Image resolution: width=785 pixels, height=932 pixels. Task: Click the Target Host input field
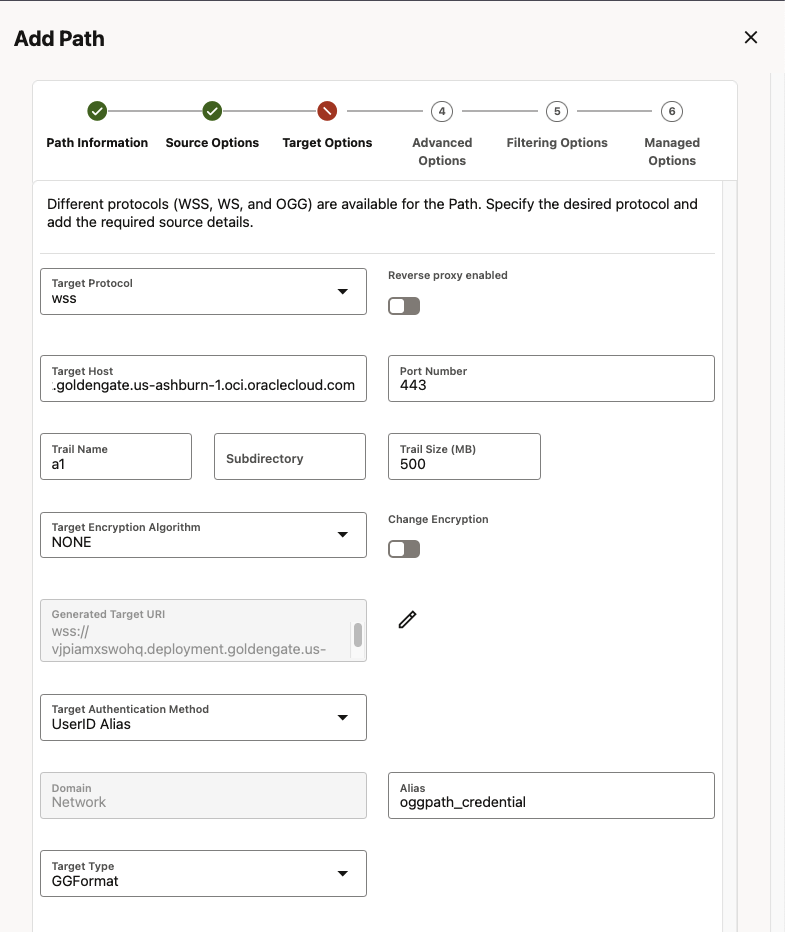point(203,379)
